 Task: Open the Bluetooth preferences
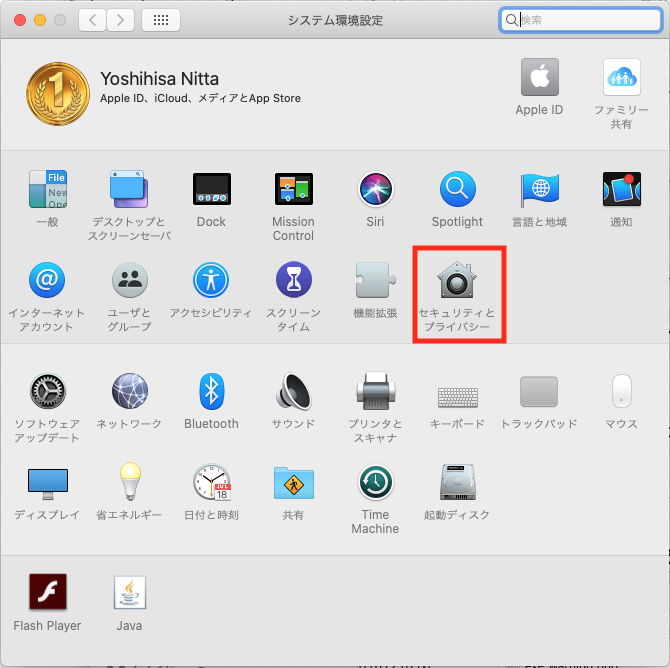[211, 391]
